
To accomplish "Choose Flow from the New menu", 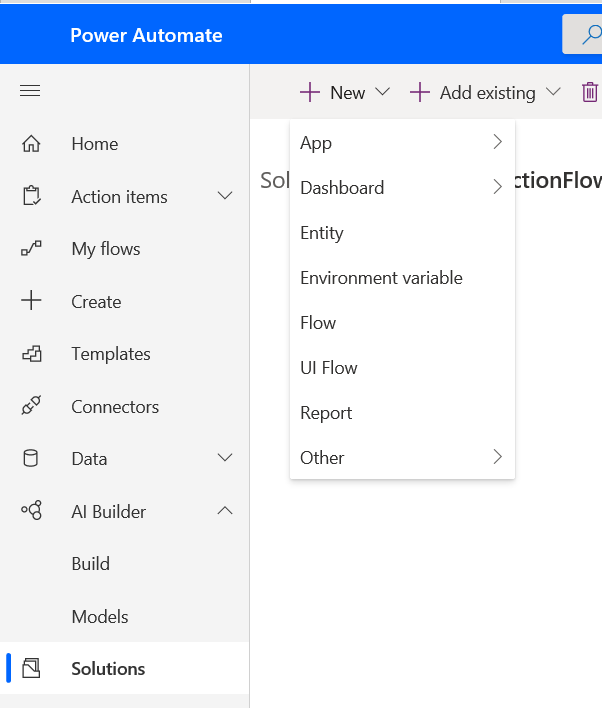I will [402, 322].
